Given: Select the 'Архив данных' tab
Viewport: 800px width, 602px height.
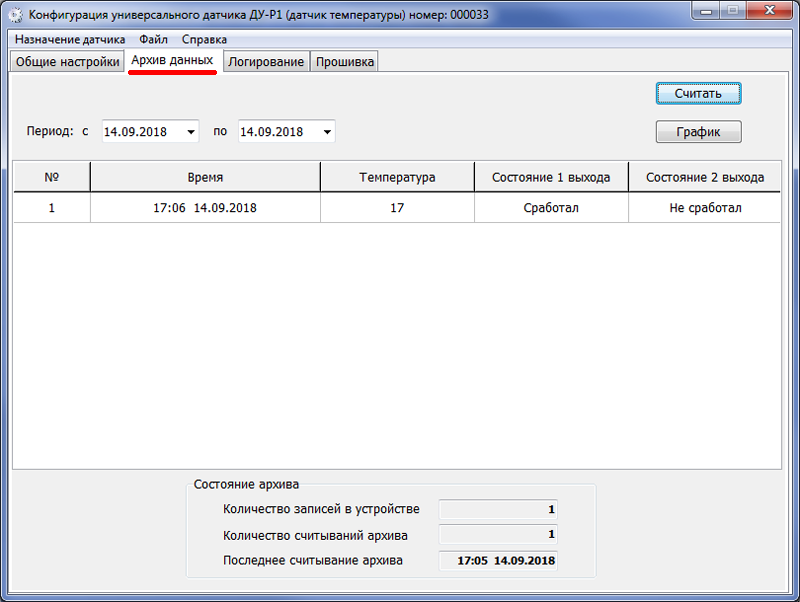Looking at the screenshot, I should pyautogui.click(x=172, y=60).
